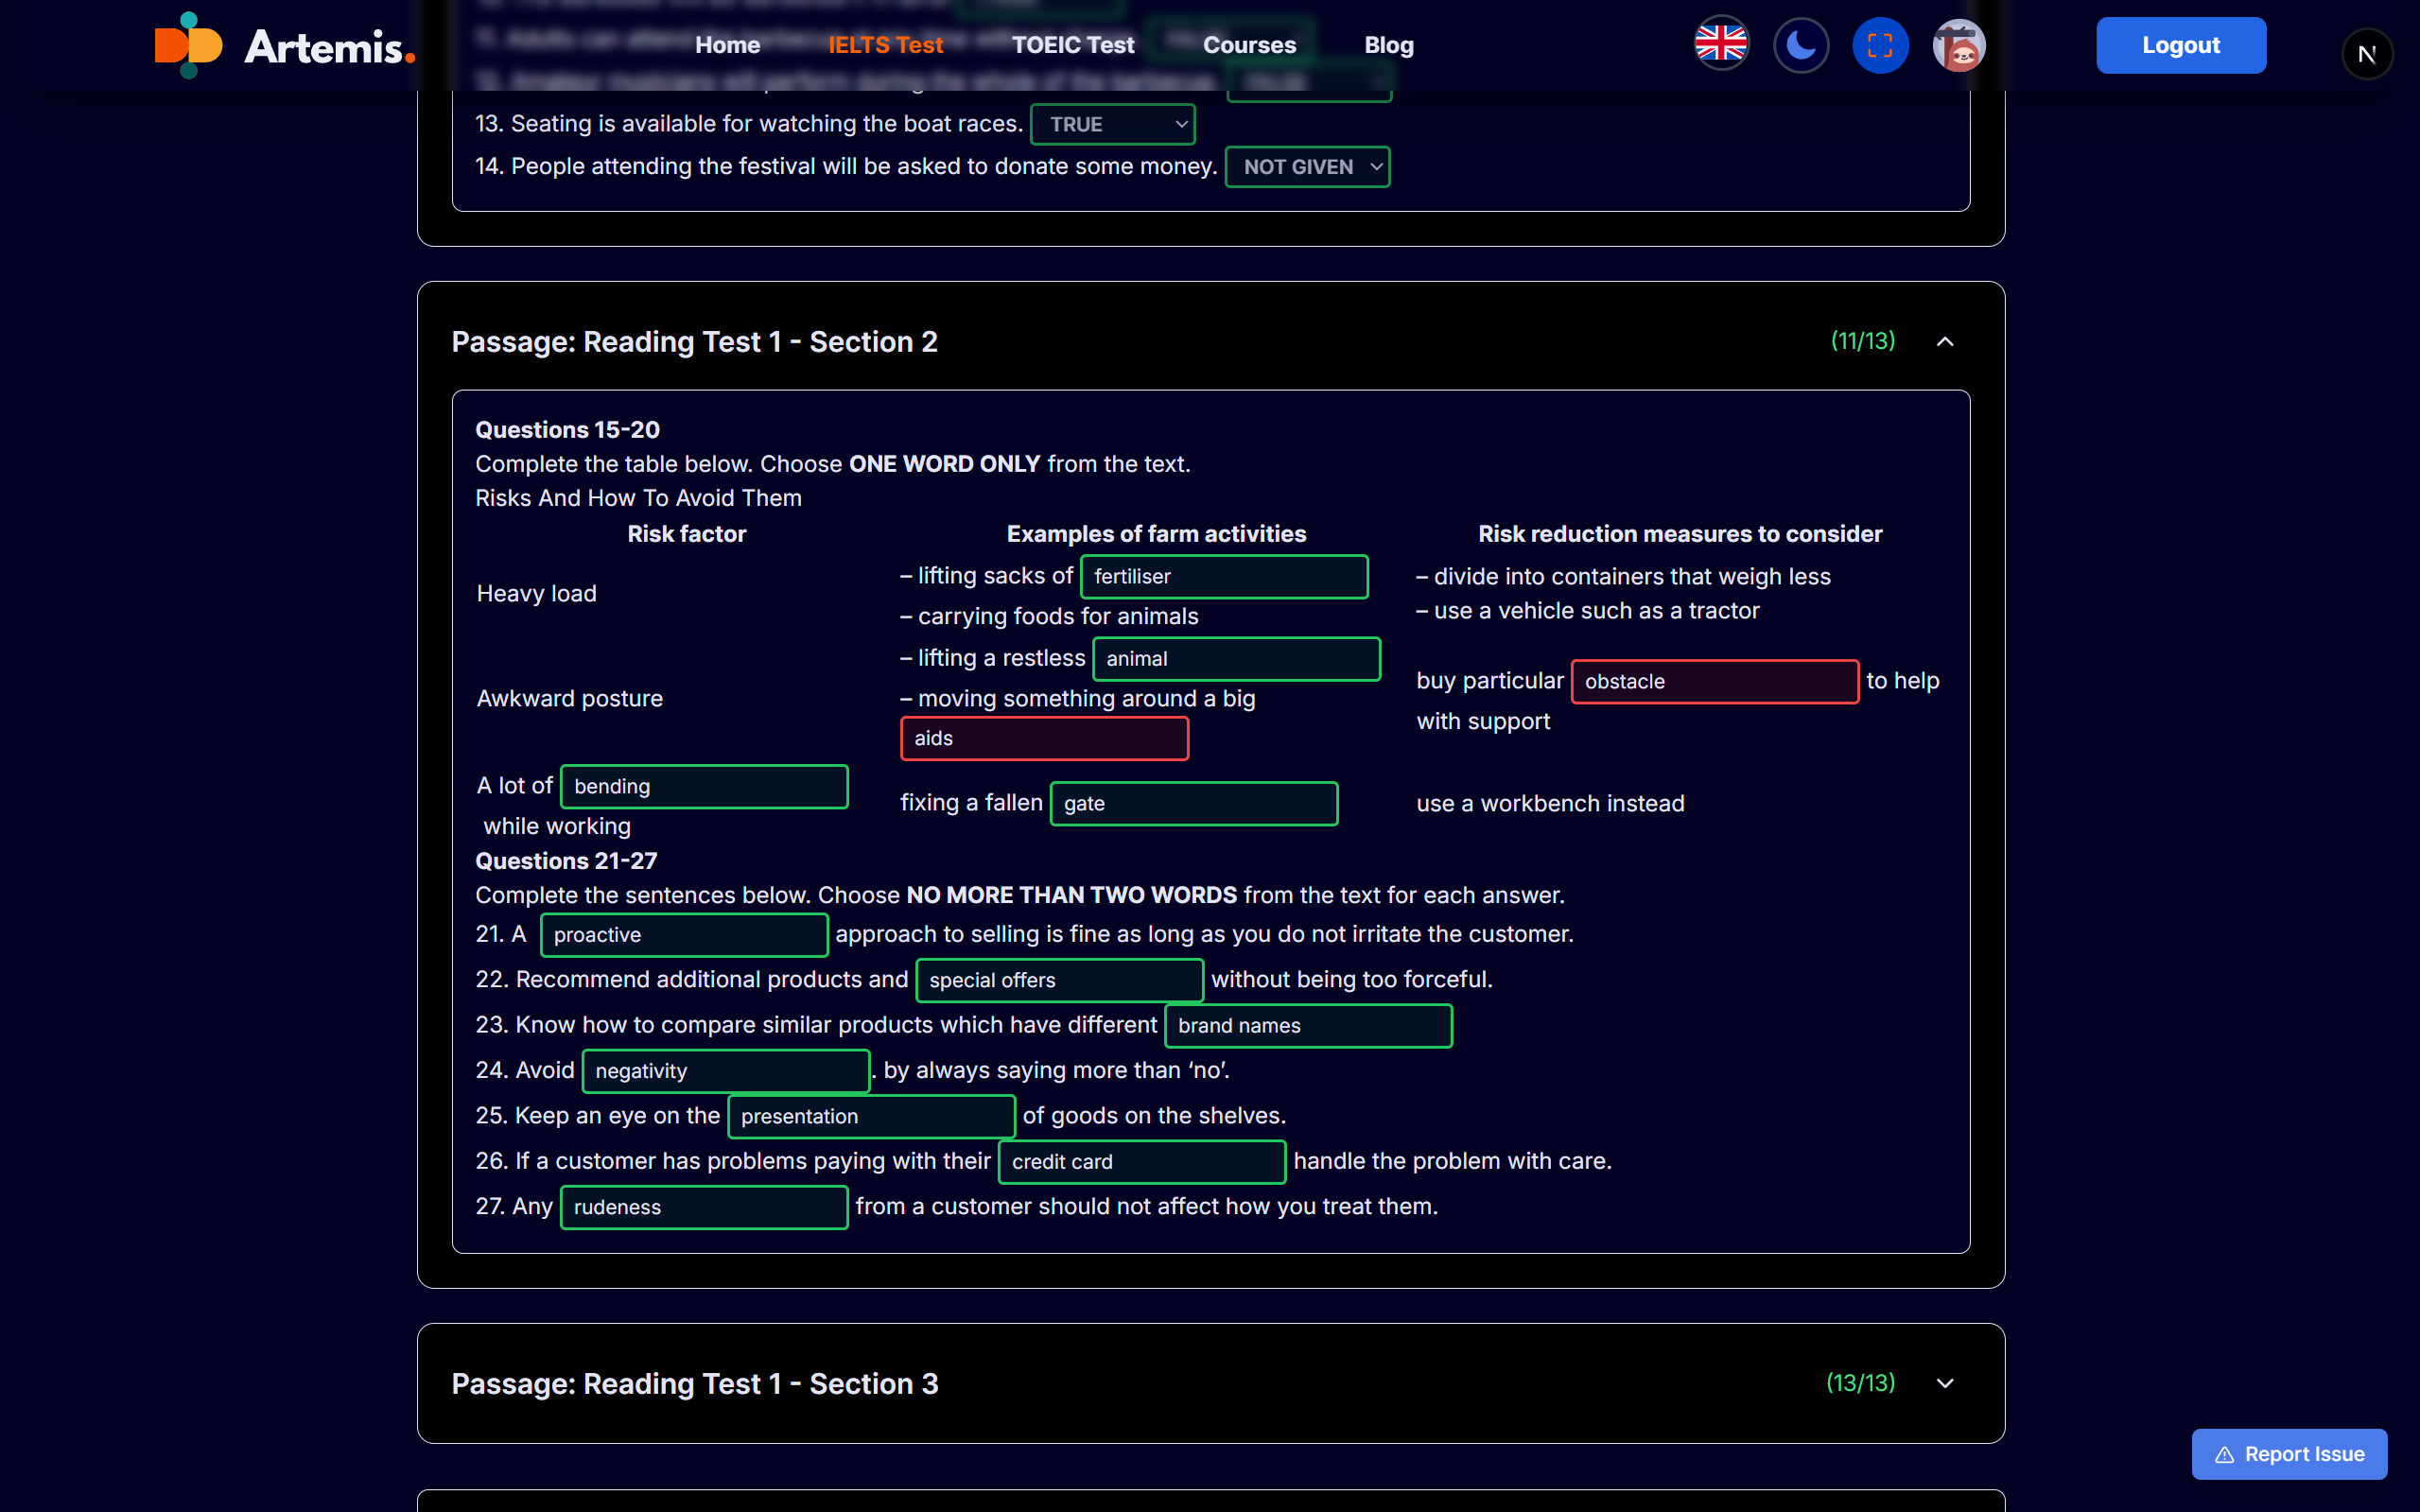Open question 13 TRUE dropdown
Image resolution: width=2420 pixels, height=1512 pixels.
tap(1112, 124)
